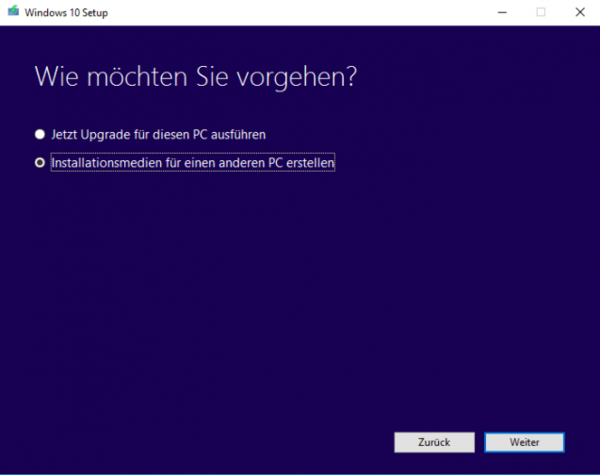Screen dimensions: 600x475
Task: Click the 'Windows 10 Setup' title text
Action: [x=66, y=13]
